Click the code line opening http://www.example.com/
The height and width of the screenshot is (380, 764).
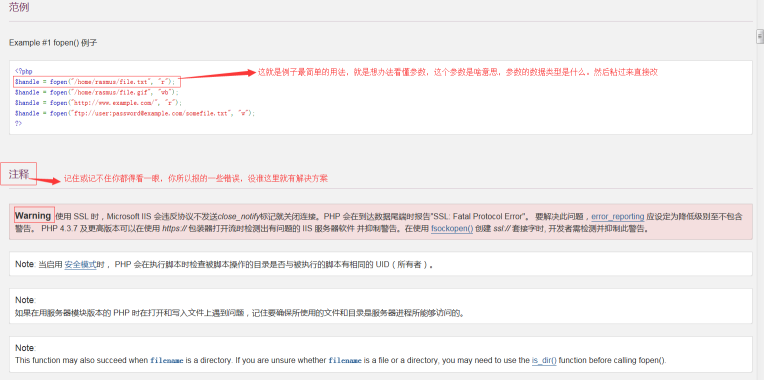98,103
